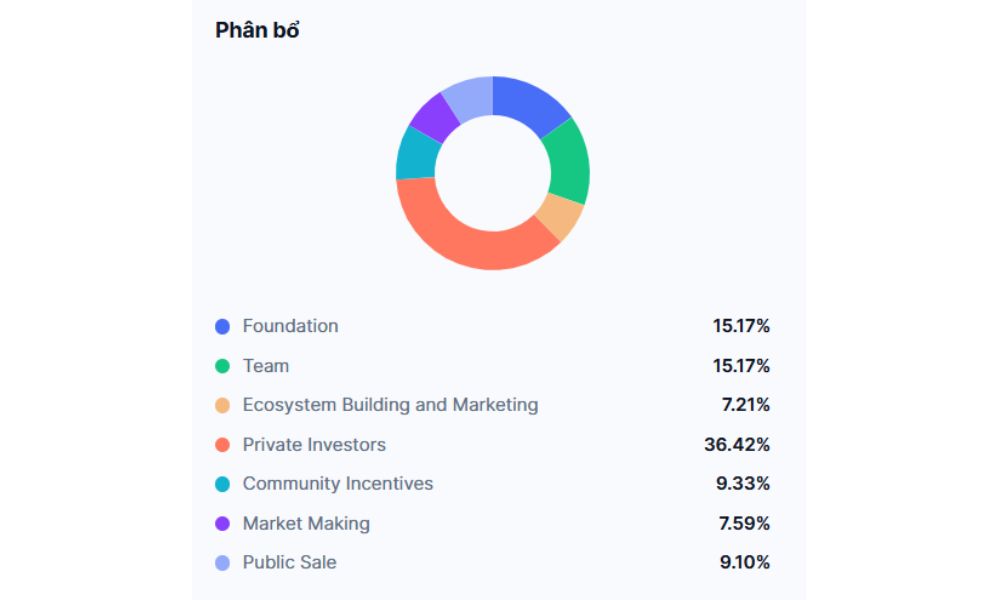Click the Phân bổ heading
This screenshot has height=600, width=1000.
[257, 31]
